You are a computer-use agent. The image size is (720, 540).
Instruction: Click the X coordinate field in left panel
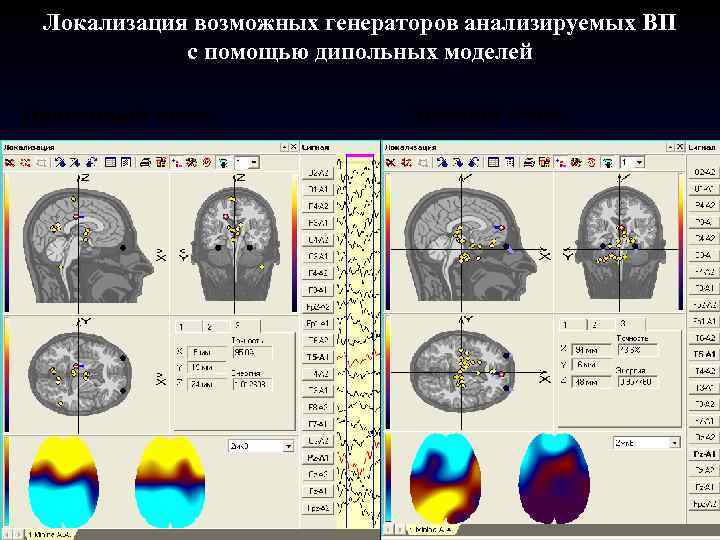tap(207, 353)
